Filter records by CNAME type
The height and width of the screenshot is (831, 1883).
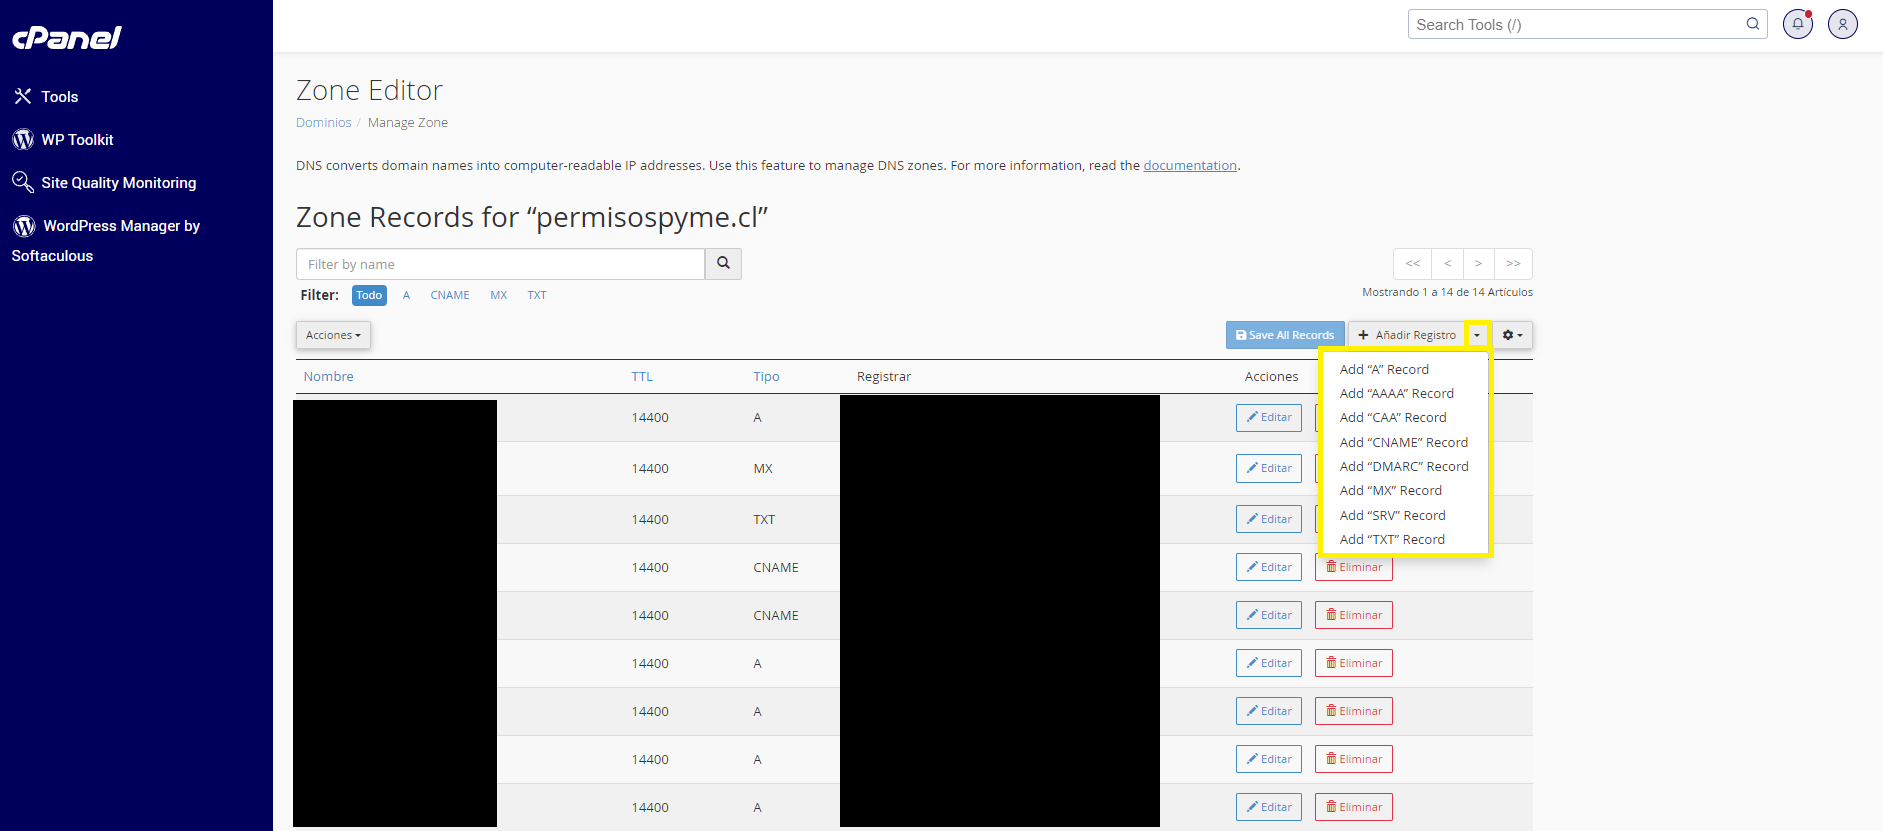click(449, 295)
